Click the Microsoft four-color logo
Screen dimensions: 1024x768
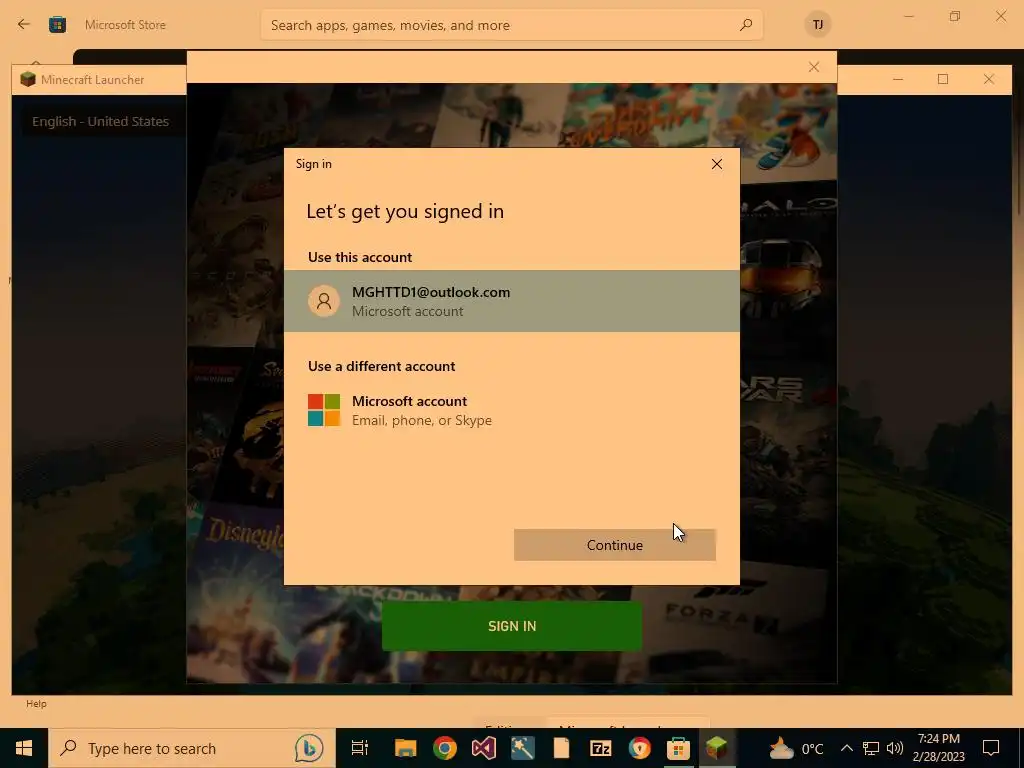click(324, 410)
